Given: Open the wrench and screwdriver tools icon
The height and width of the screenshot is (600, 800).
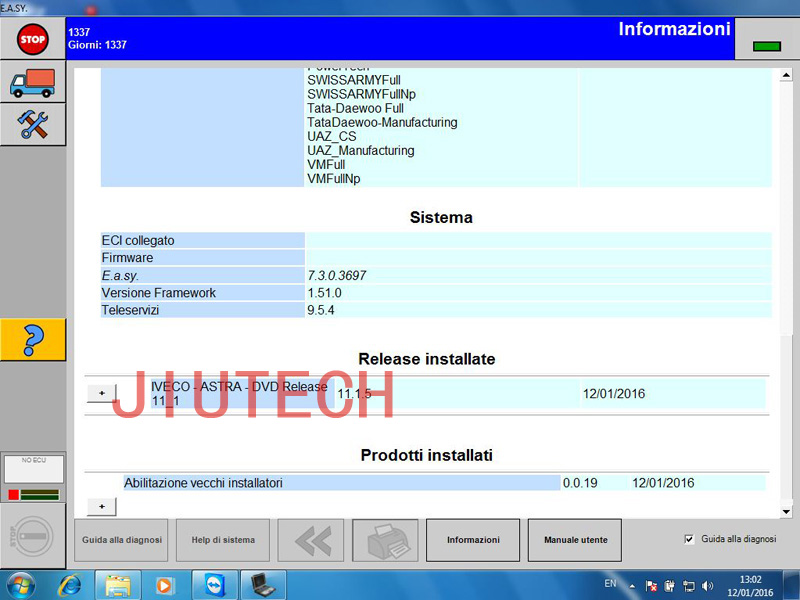Looking at the screenshot, I should pos(33,124).
